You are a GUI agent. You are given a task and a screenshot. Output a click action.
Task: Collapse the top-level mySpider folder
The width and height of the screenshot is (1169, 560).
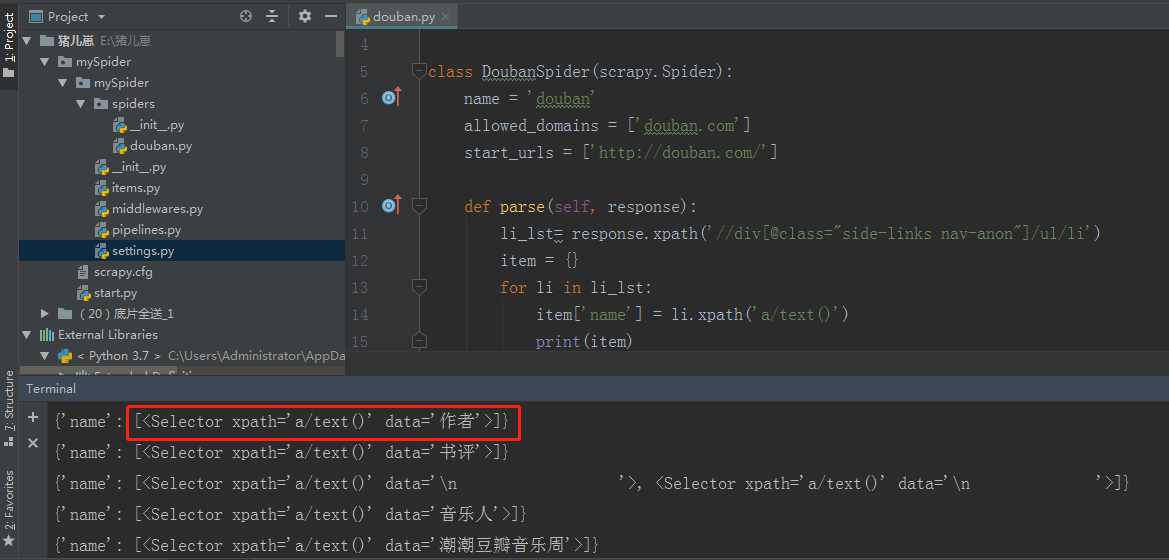45,62
